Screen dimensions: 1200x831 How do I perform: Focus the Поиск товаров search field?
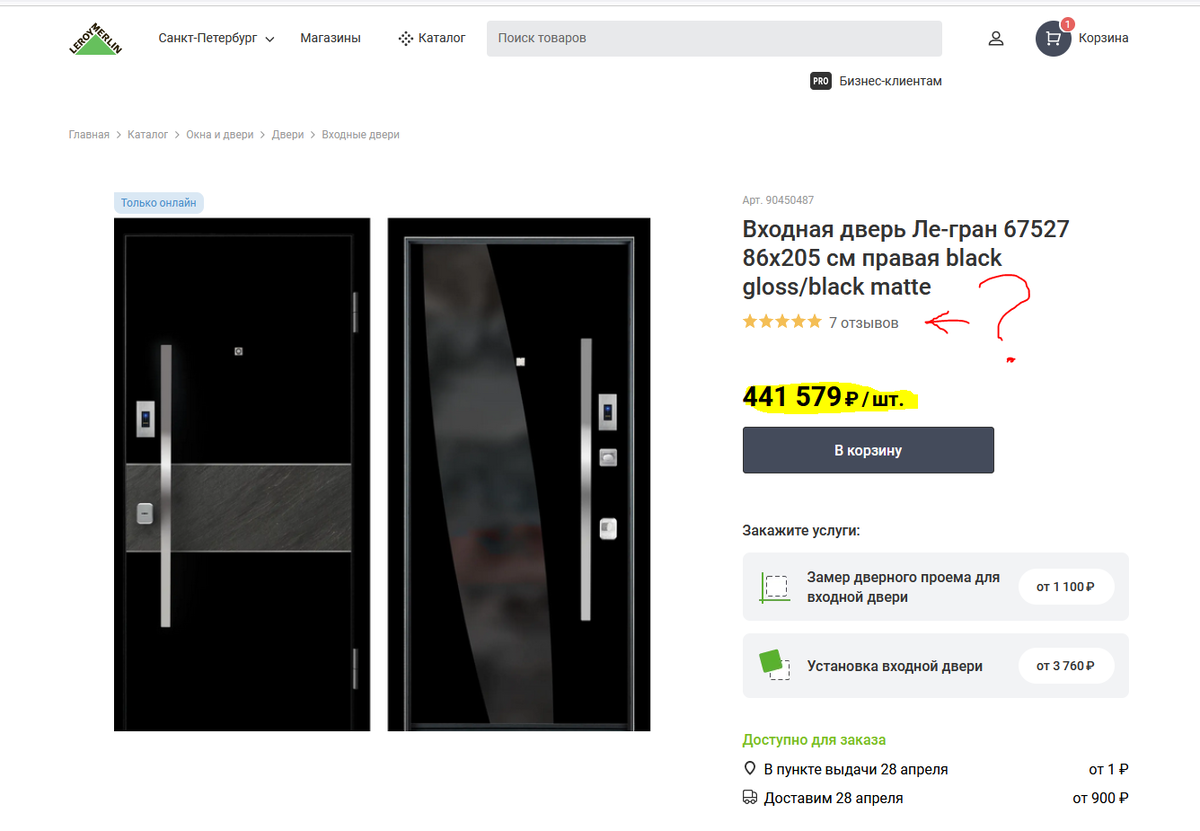714,38
